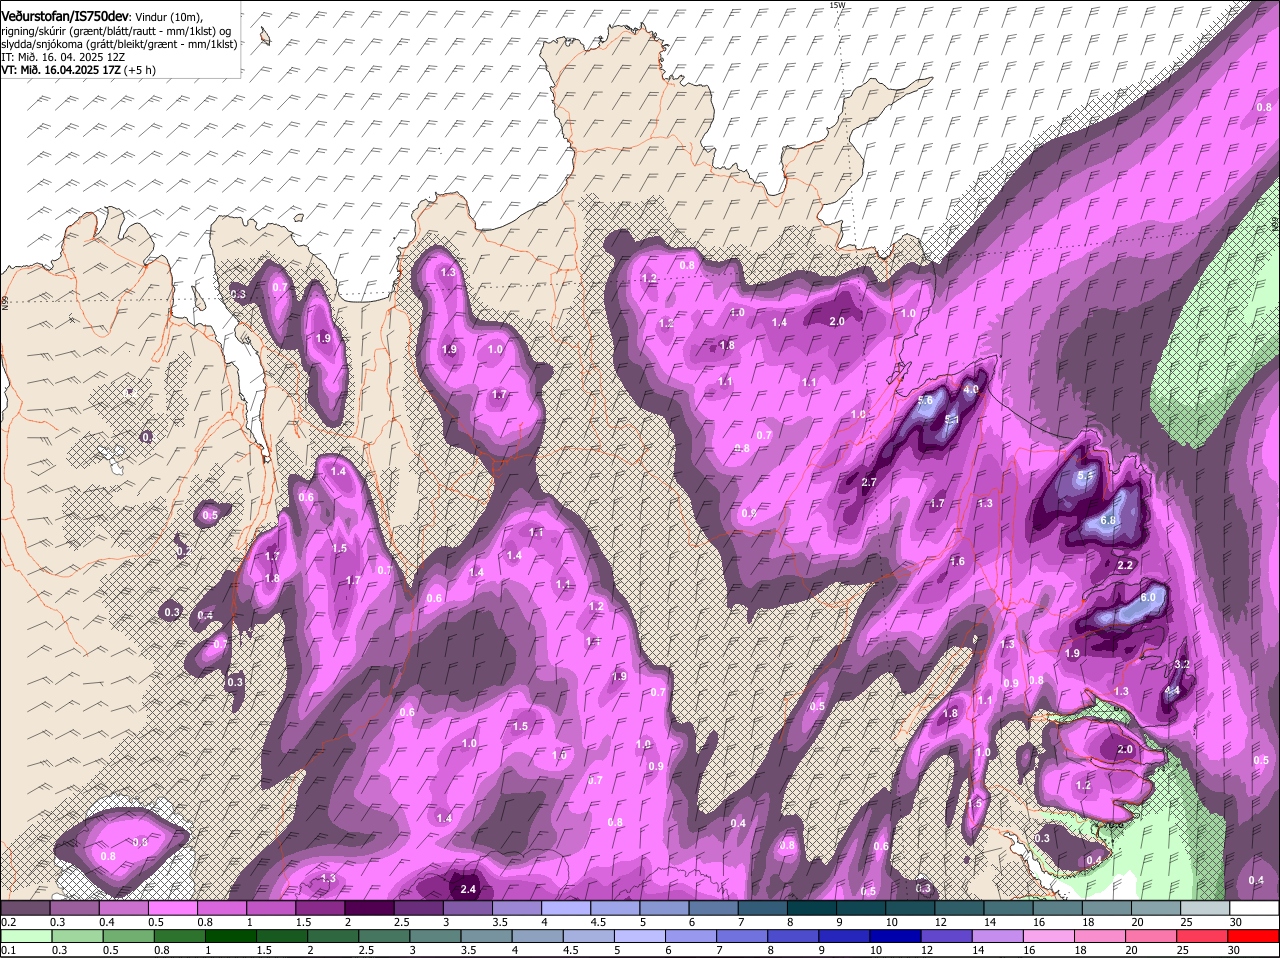
Task: Click the 15W longitude label at top
Action: click(837, 6)
